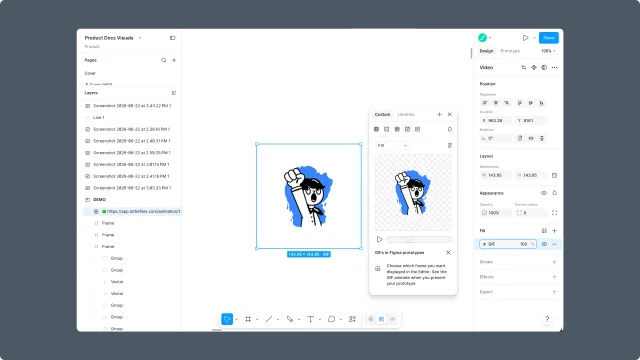The height and width of the screenshot is (360, 640).
Task: Open the user avatar dropdown arrow
Action: 490,38
